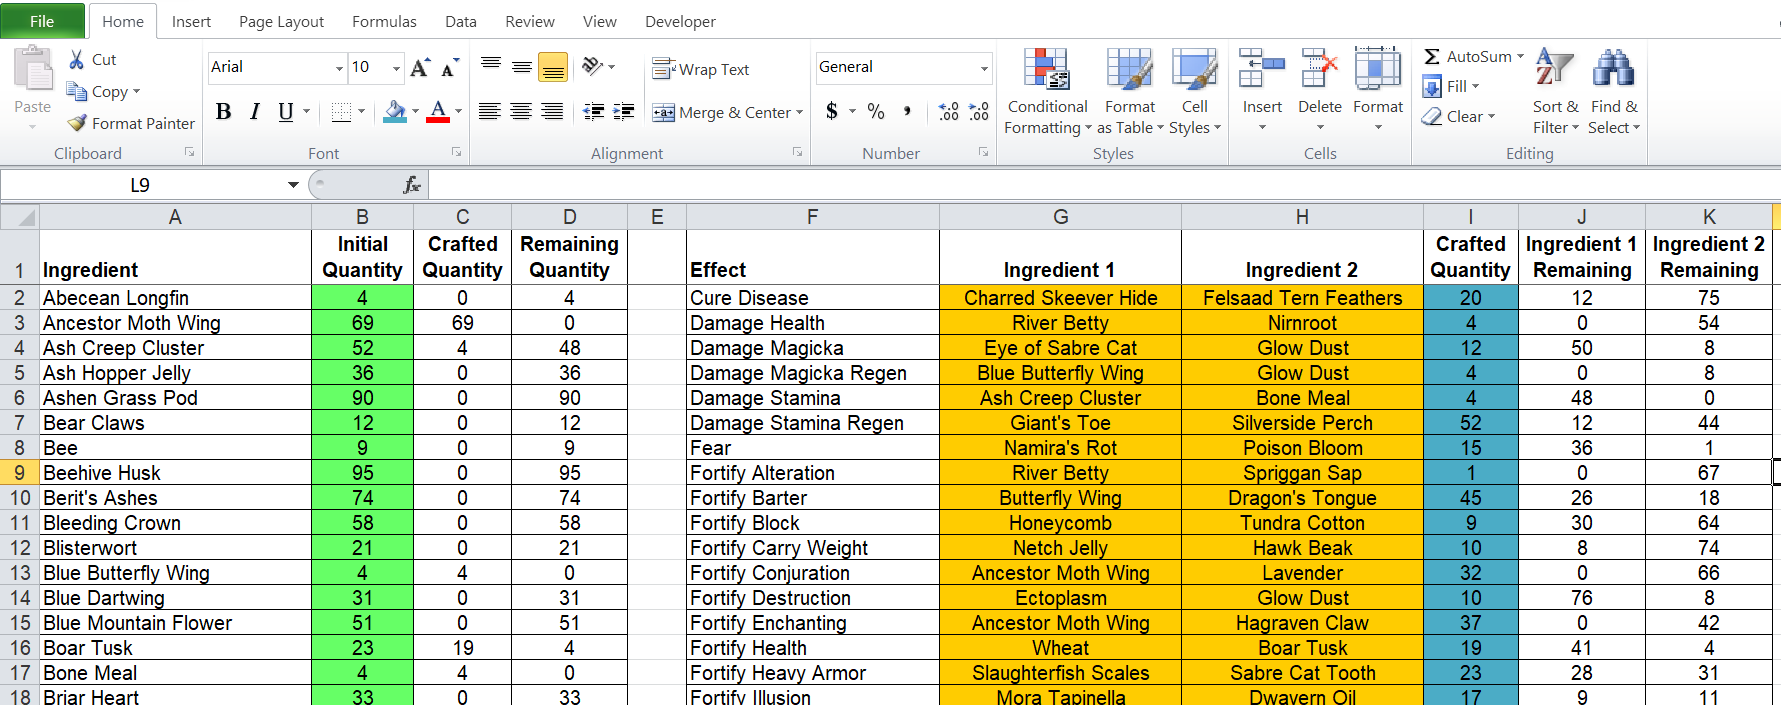Toggle Bold formatting
The width and height of the screenshot is (1781, 705).
click(223, 112)
